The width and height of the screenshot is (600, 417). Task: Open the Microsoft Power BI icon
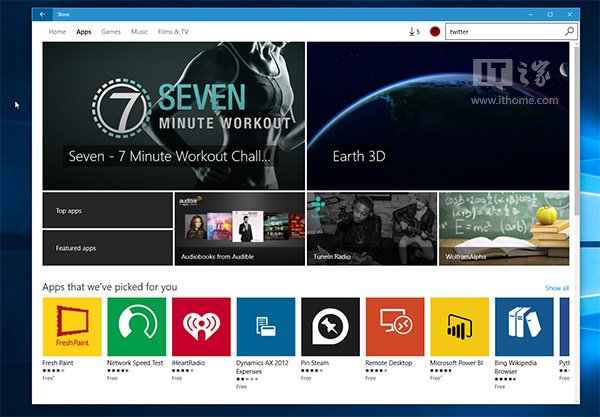click(x=460, y=327)
